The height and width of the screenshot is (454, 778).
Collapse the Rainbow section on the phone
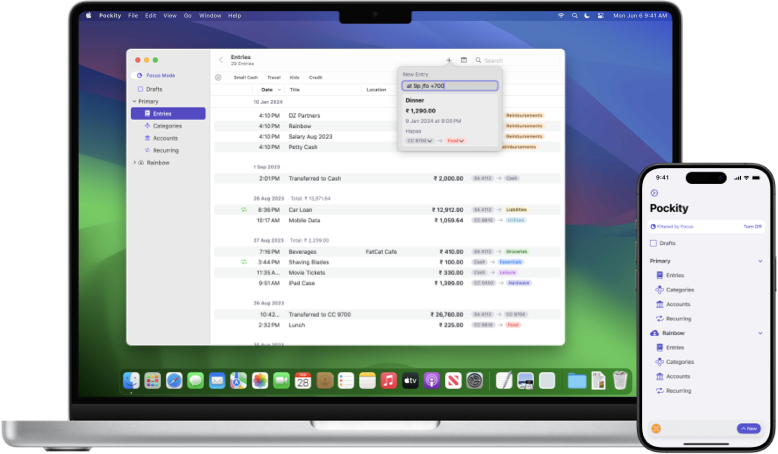point(760,333)
